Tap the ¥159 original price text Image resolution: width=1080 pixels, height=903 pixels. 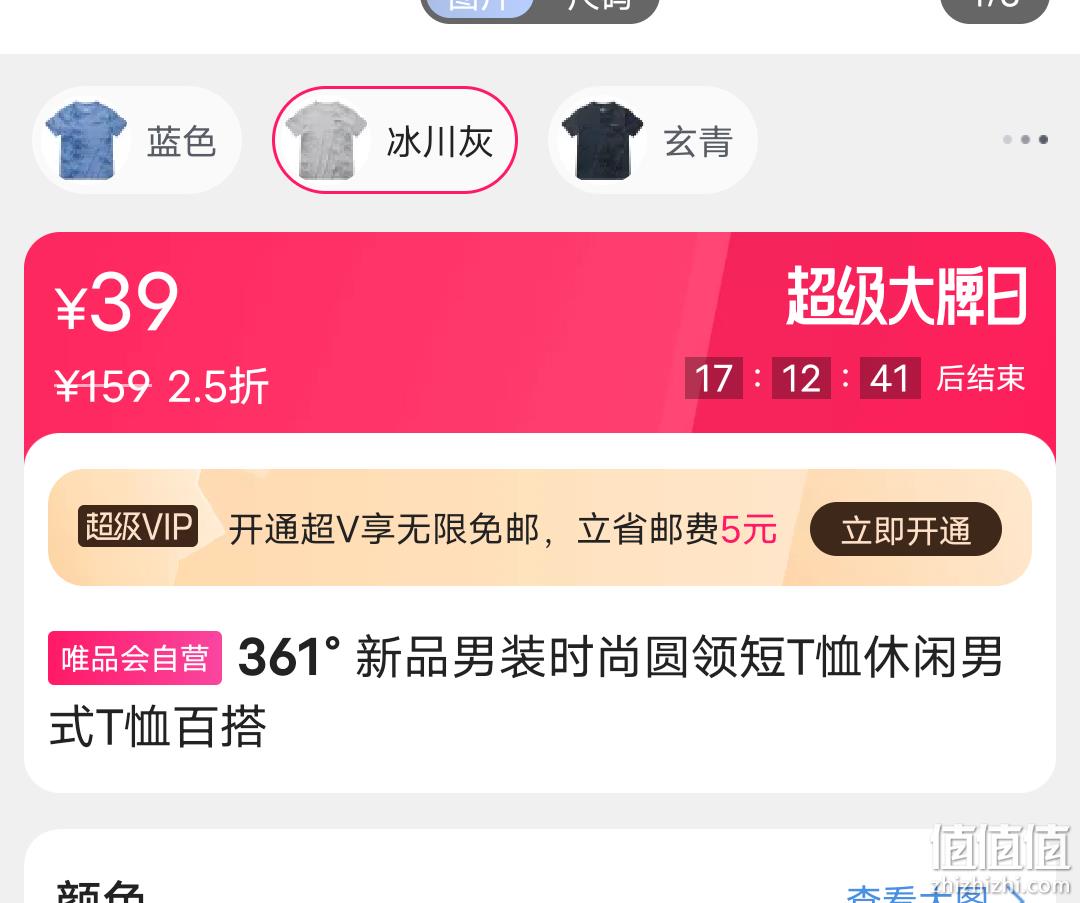[x=102, y=386]
